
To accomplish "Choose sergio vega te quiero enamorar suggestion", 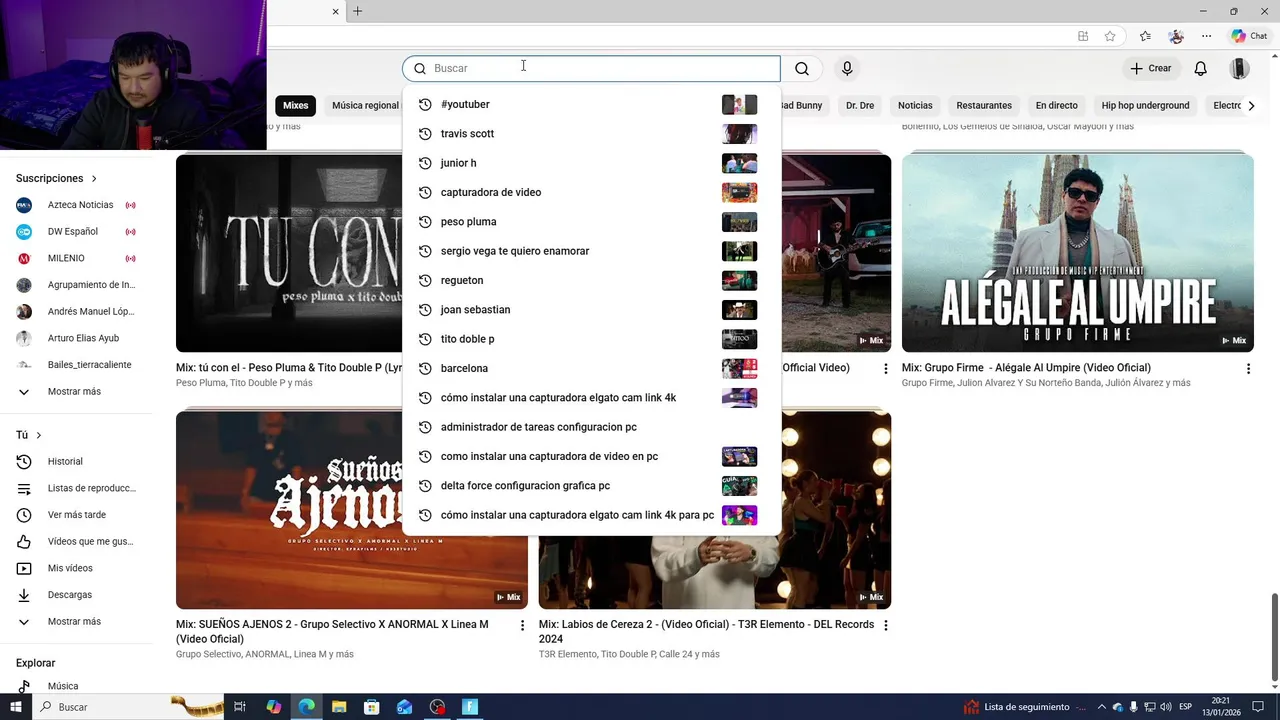I will 591,251.
